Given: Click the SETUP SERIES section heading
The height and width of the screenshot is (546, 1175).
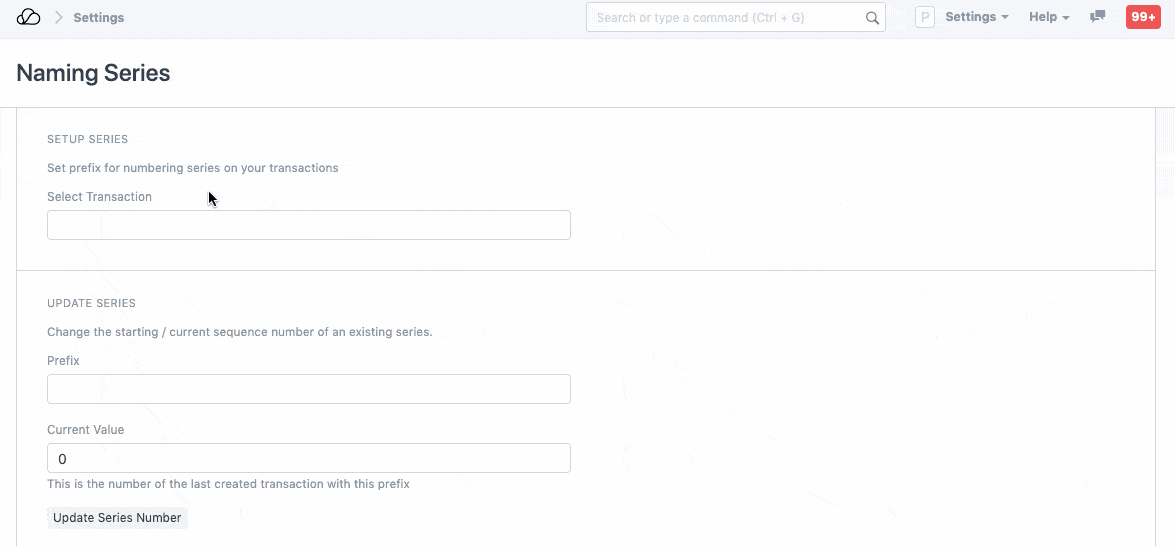Looking at the screenshot, I should [x=87, y=139].
